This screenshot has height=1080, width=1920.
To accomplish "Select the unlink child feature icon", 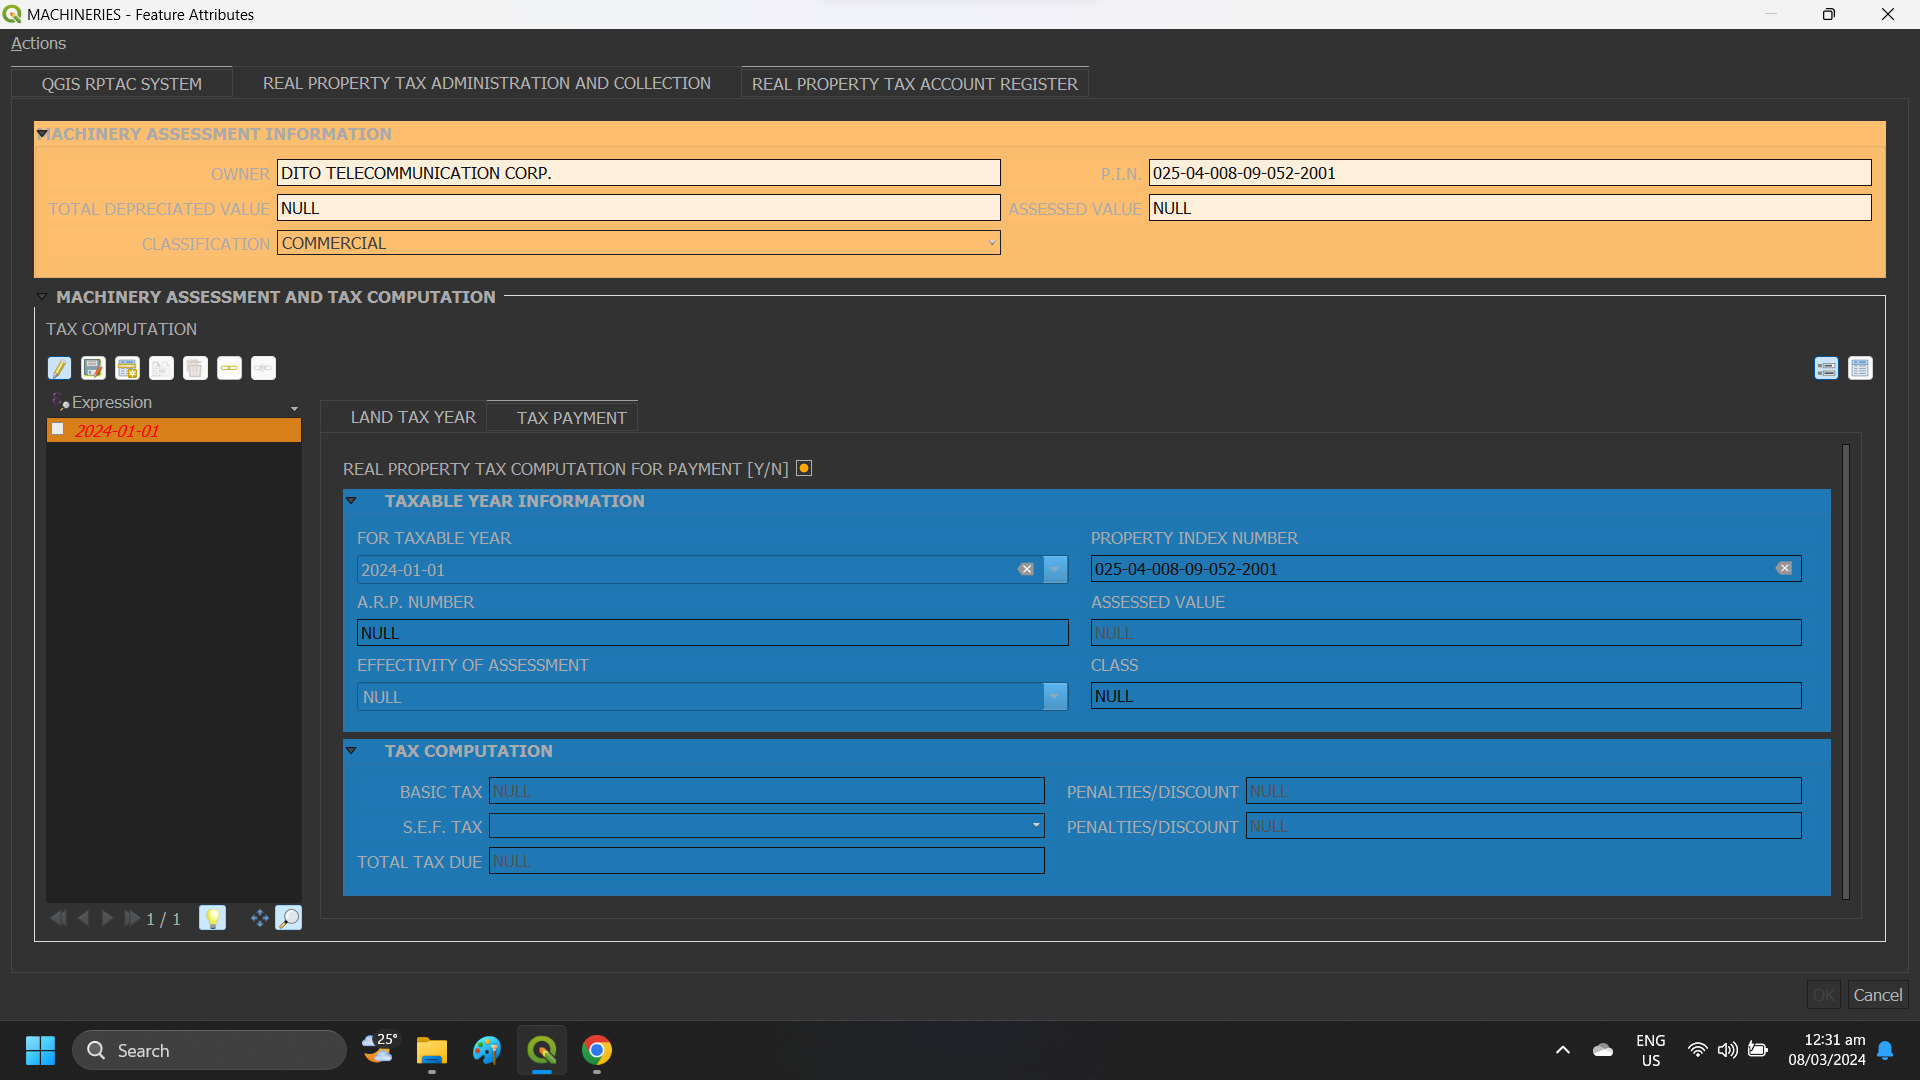I will coord(263,368).
